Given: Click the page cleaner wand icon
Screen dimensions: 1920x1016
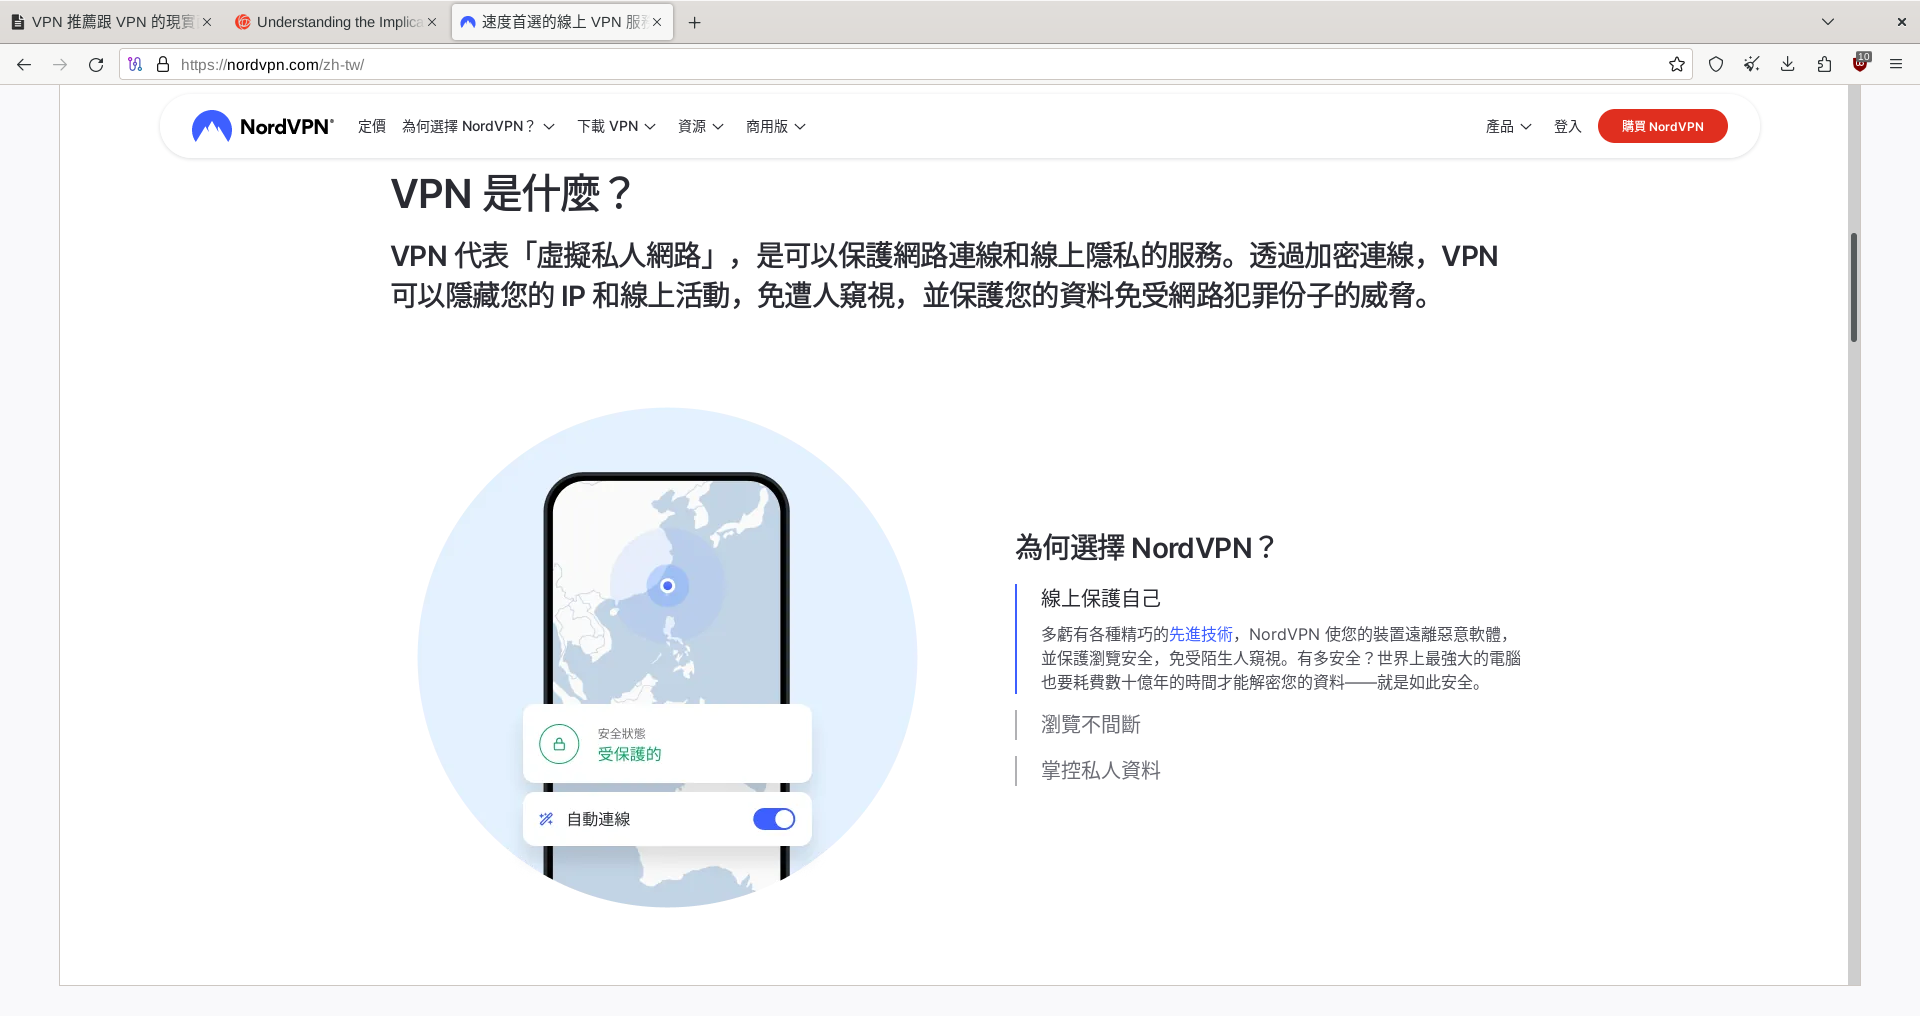Looking at the screenshot, I should pyautogui.click(x=1752, y=64).
